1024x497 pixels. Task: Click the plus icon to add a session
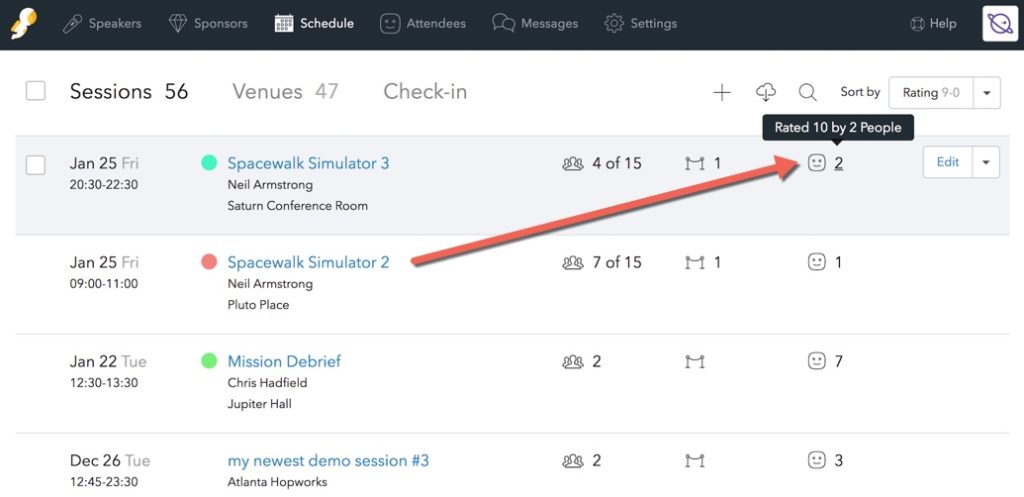tap(722, 93)
